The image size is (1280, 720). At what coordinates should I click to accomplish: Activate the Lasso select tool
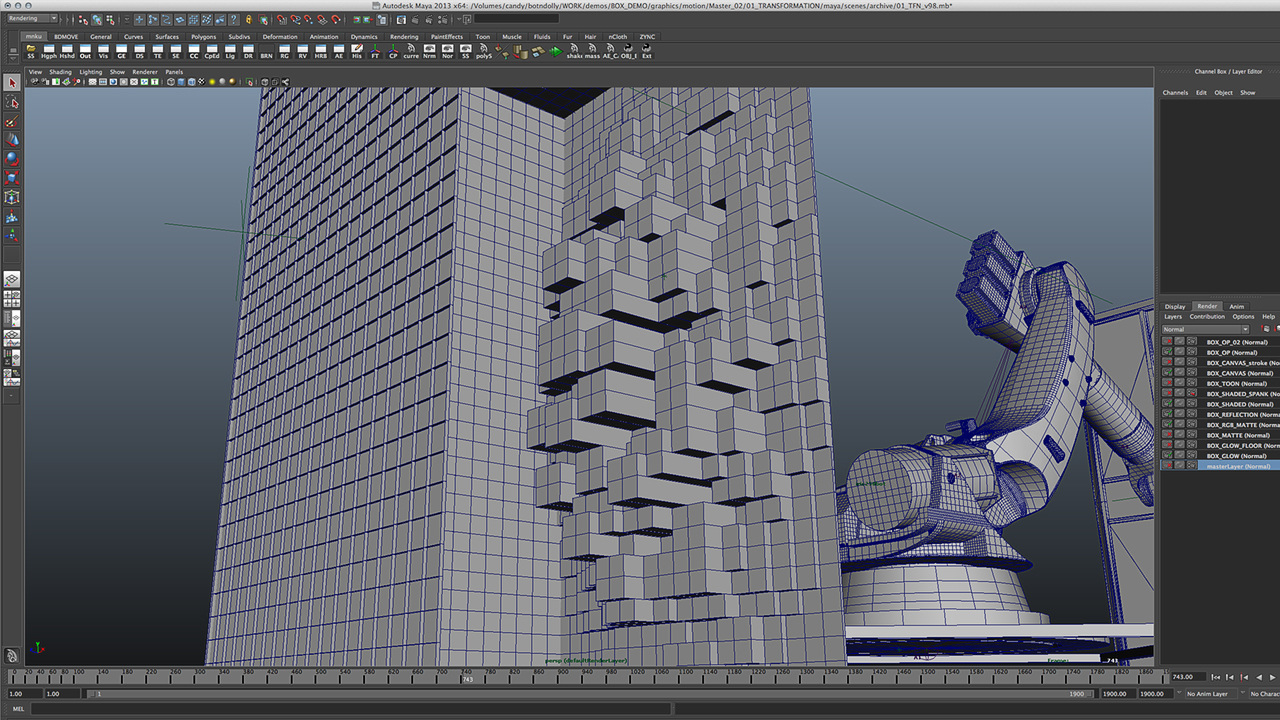point(12,103)
